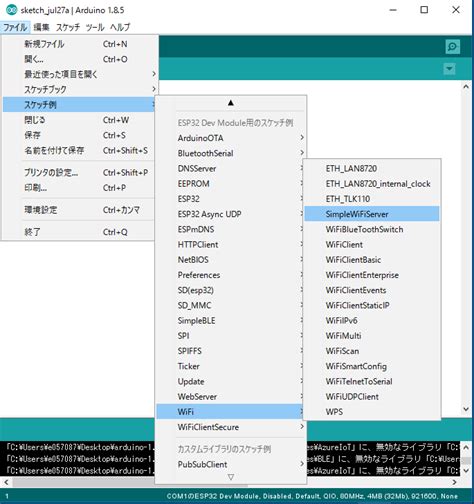Expand the DNSServer examples
This screenshot has height=504, width=474.
click(x=230, y=169)
